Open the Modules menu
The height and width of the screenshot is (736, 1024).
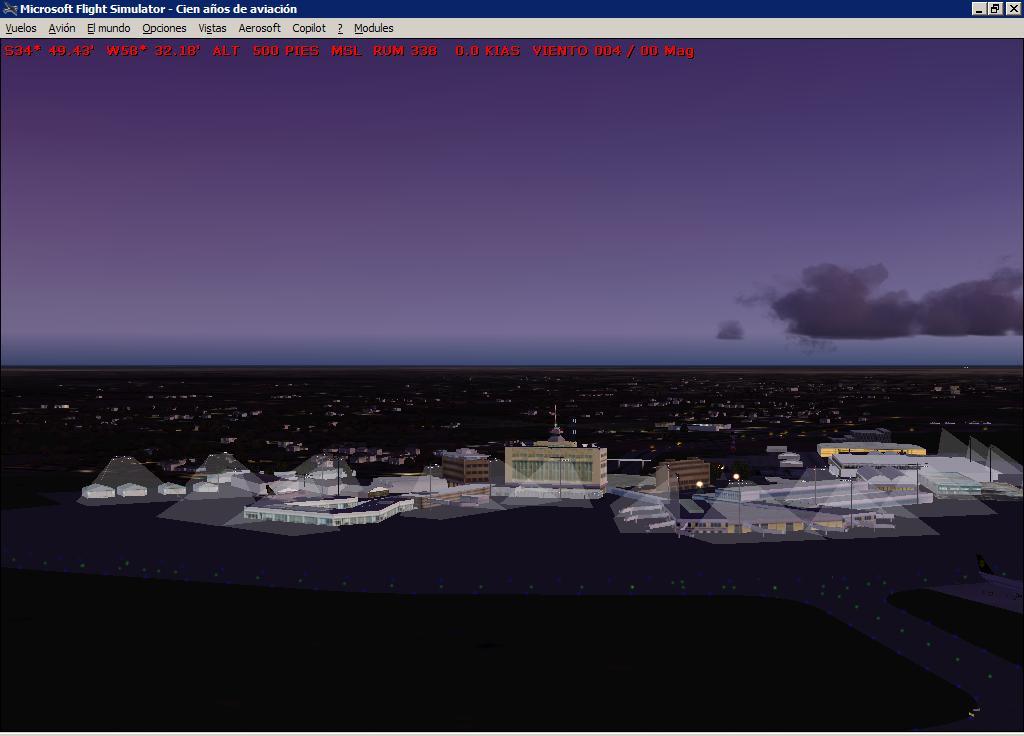point(374,28)
